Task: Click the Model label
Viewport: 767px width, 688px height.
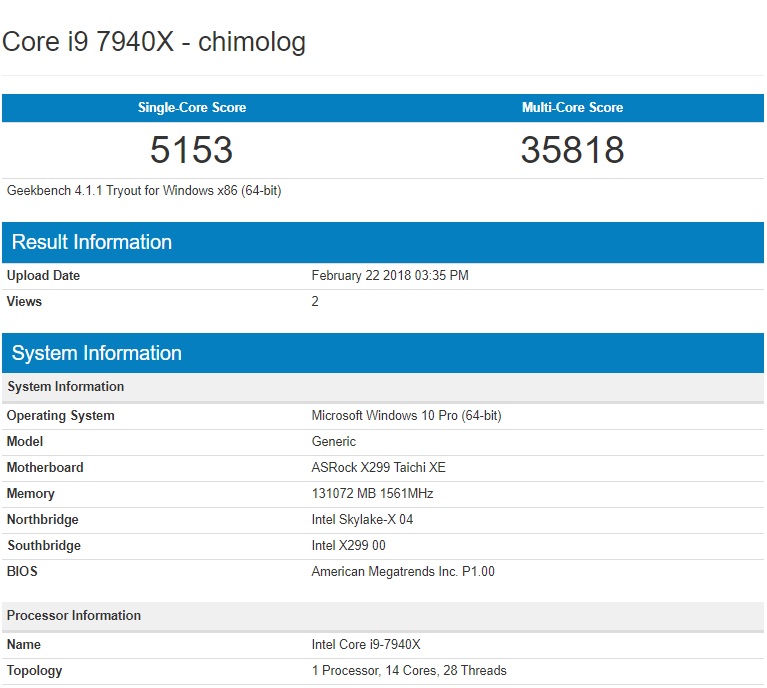Action: click(x=24, y=441)
